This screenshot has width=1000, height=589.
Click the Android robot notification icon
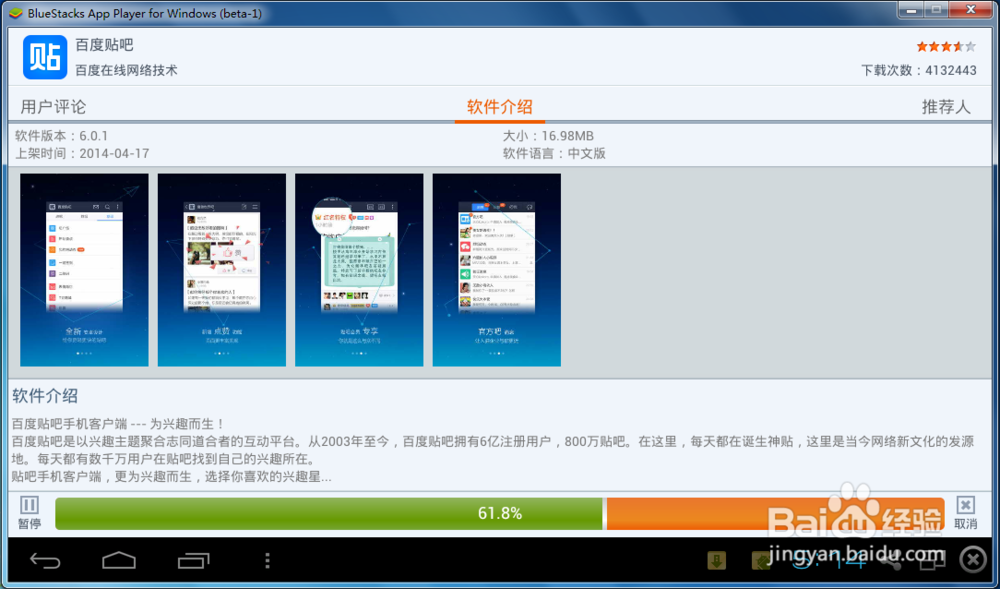761,560
